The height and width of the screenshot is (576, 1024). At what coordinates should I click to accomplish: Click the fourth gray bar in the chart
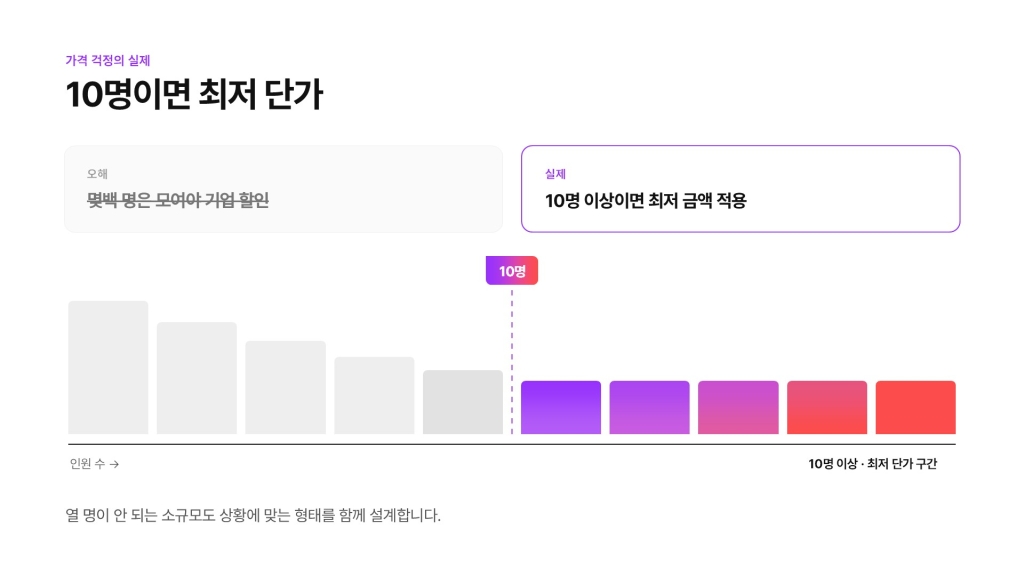374,396
